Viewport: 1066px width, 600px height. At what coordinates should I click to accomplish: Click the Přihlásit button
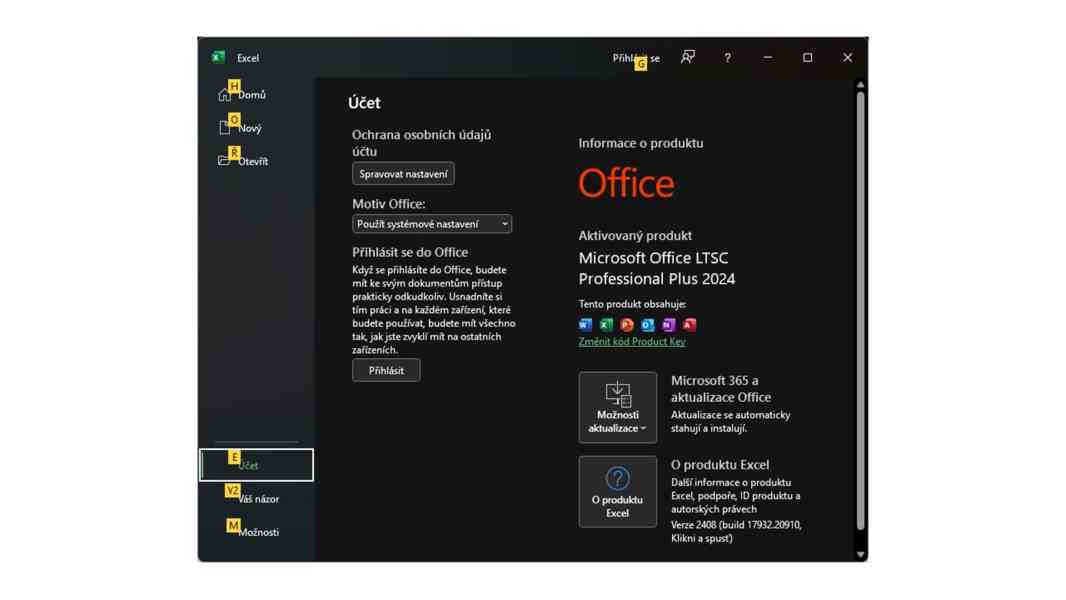386,370
